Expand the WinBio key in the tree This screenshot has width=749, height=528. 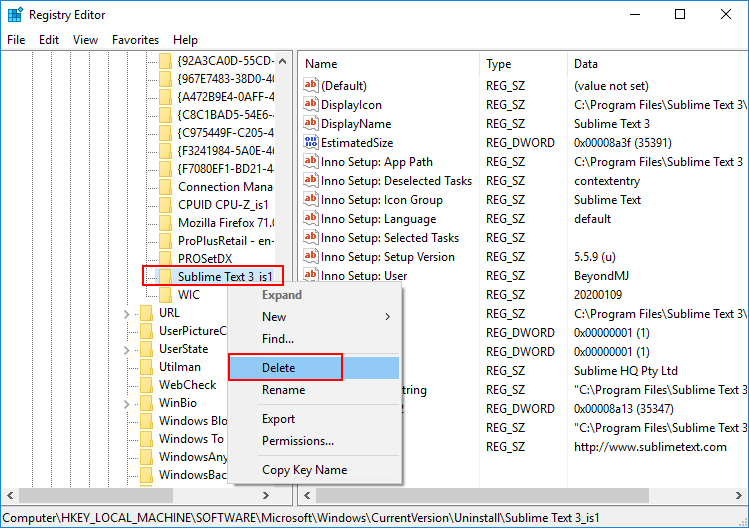point(127,404)
